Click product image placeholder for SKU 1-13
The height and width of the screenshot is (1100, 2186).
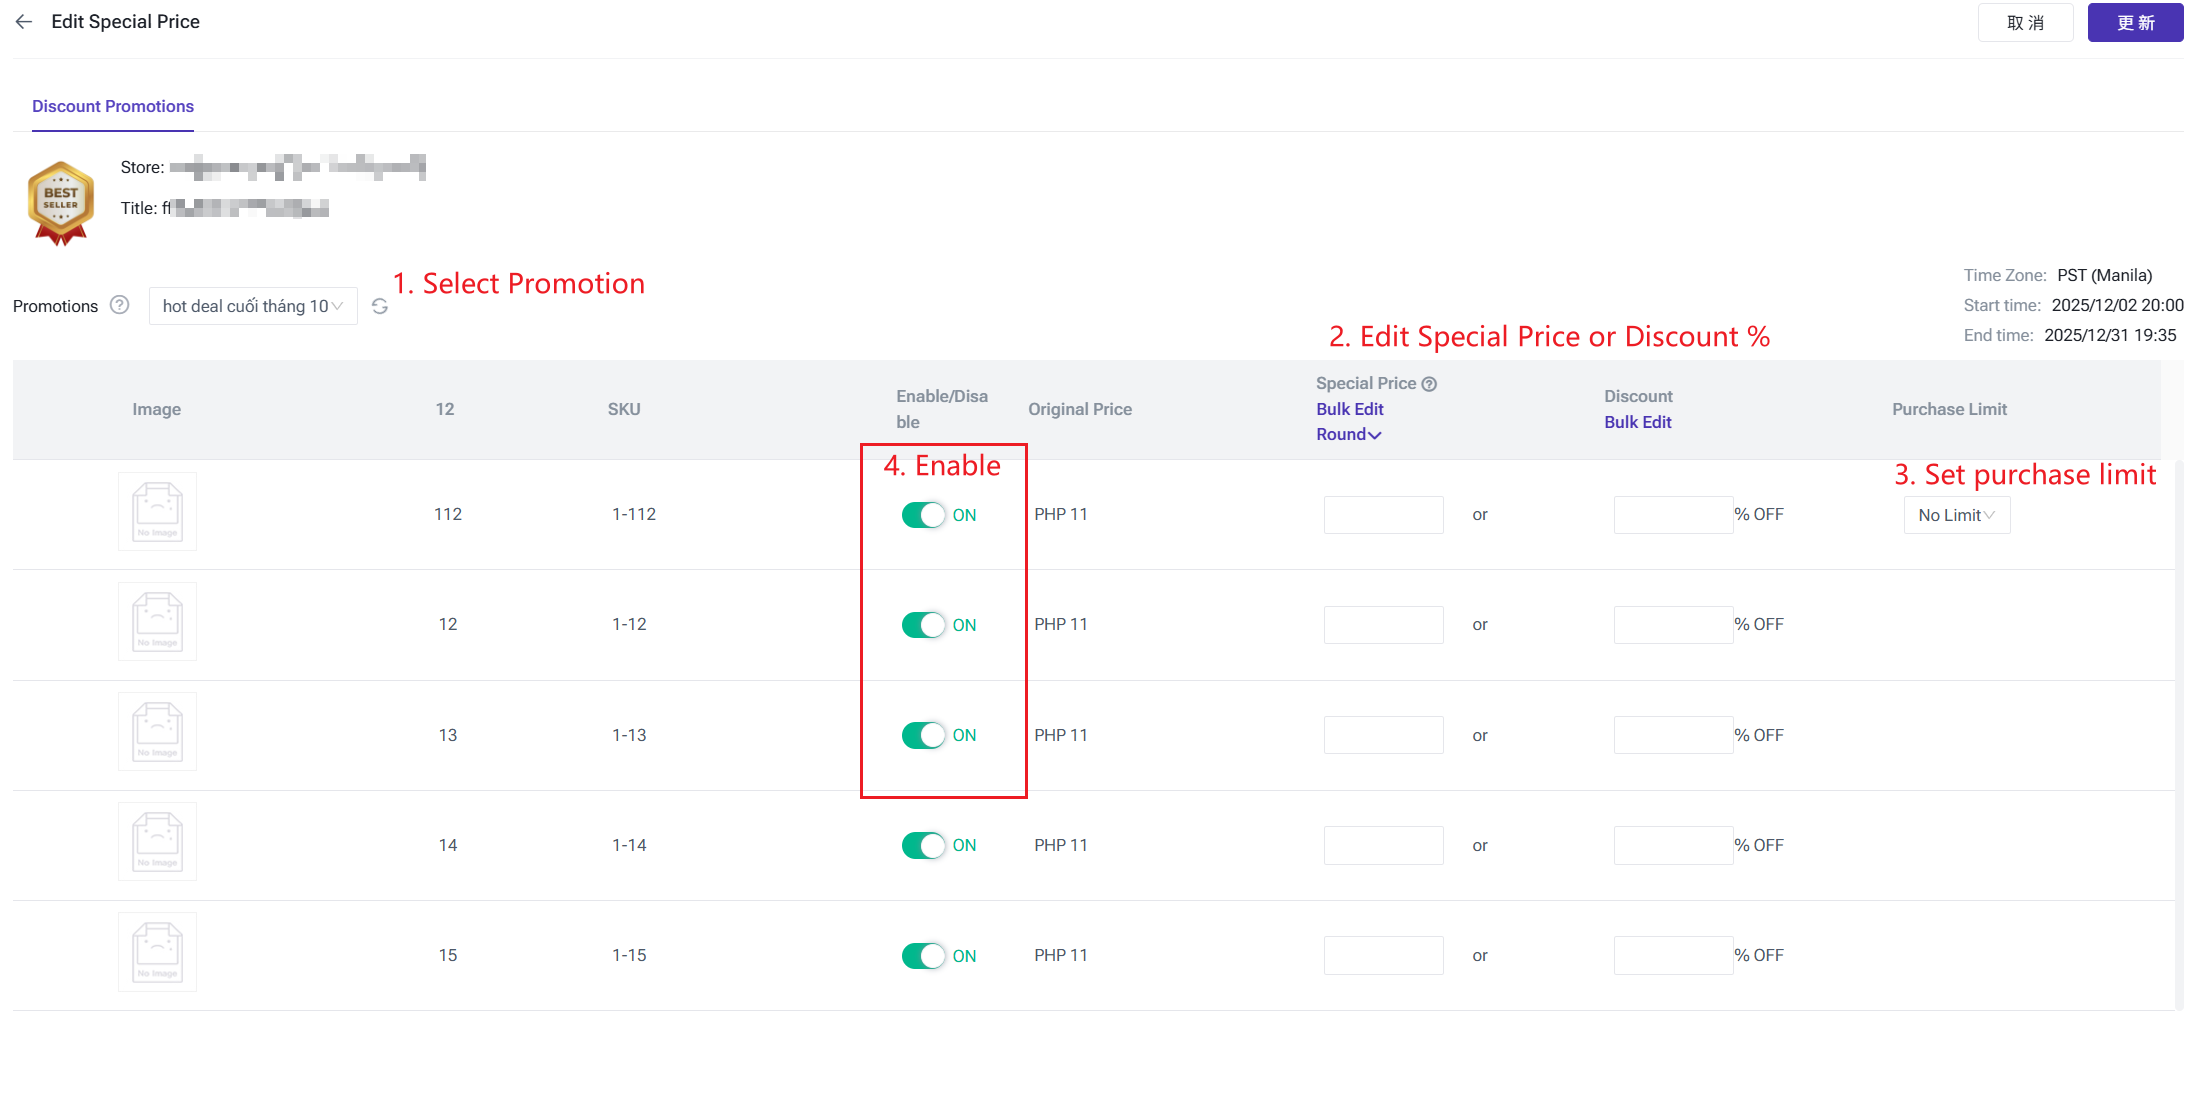tap(157, 732)
